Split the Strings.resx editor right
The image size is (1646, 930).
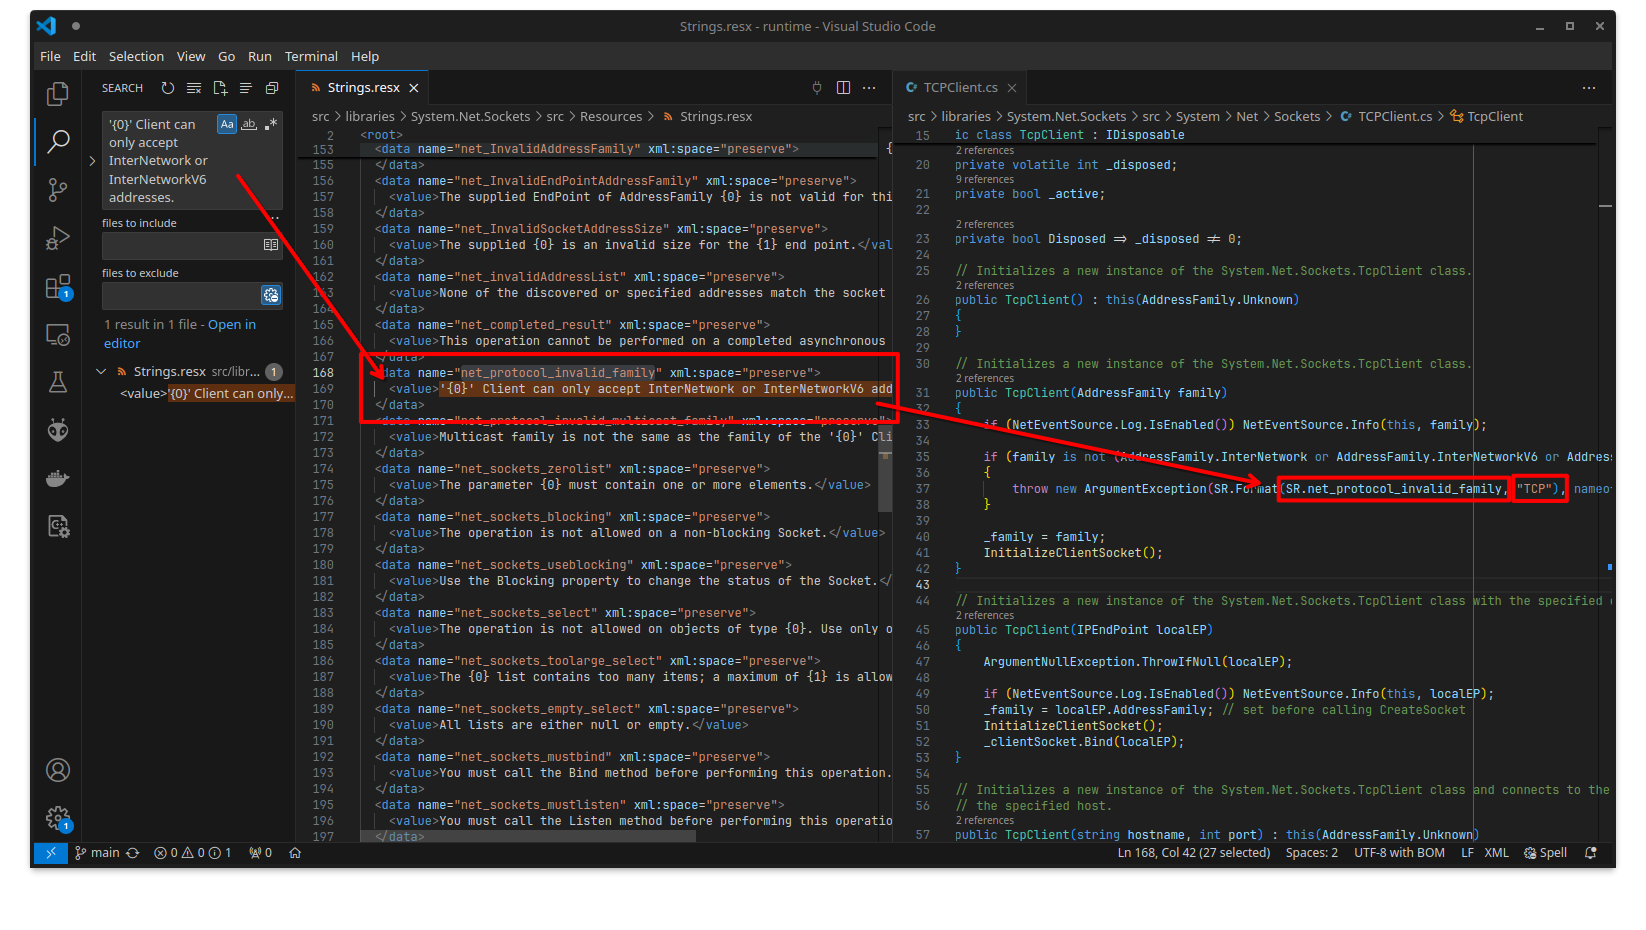[843, 88]
